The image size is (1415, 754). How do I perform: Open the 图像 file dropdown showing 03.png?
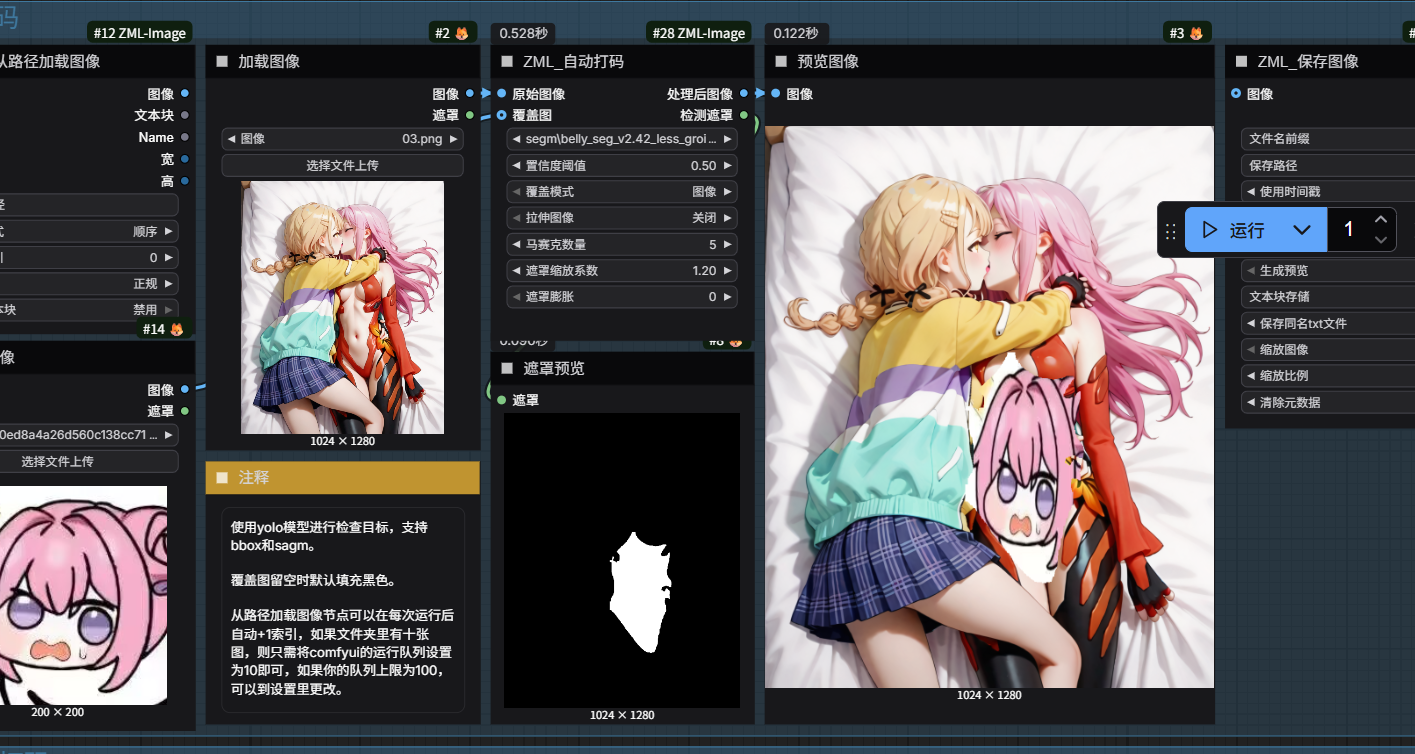(x=342, y=139)
